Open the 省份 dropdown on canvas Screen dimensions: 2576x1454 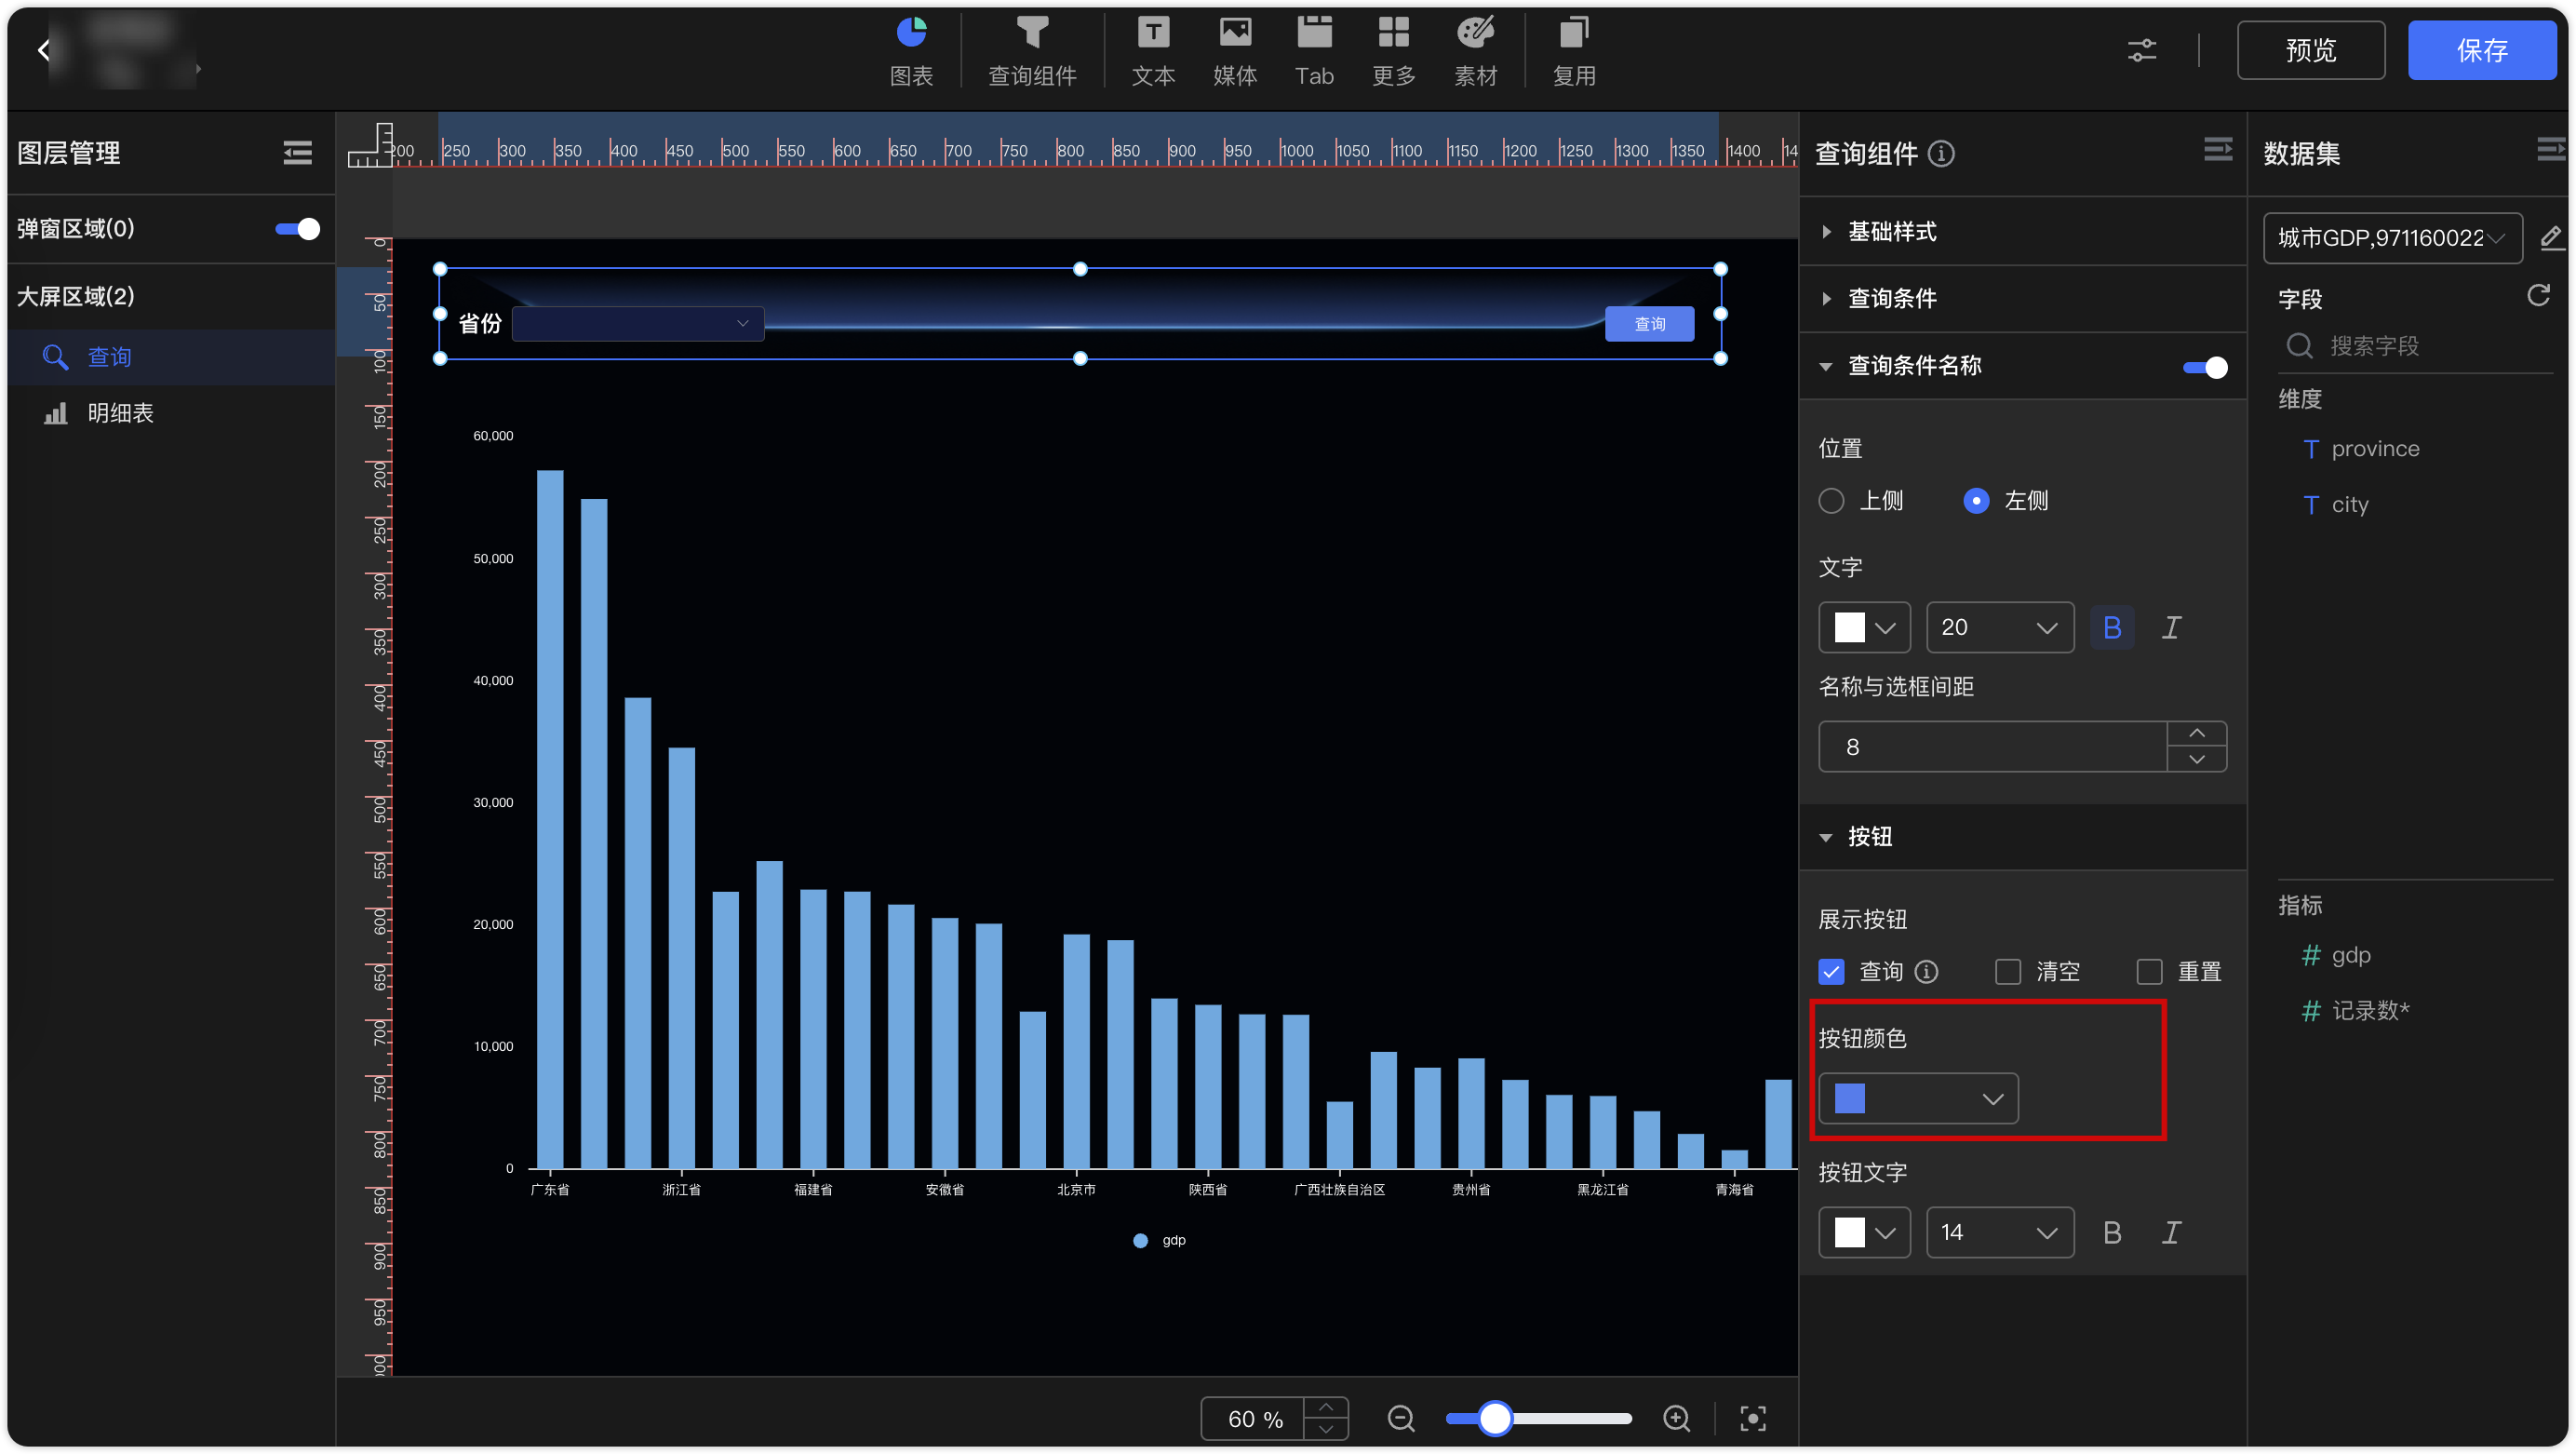(x=638, y=323)
